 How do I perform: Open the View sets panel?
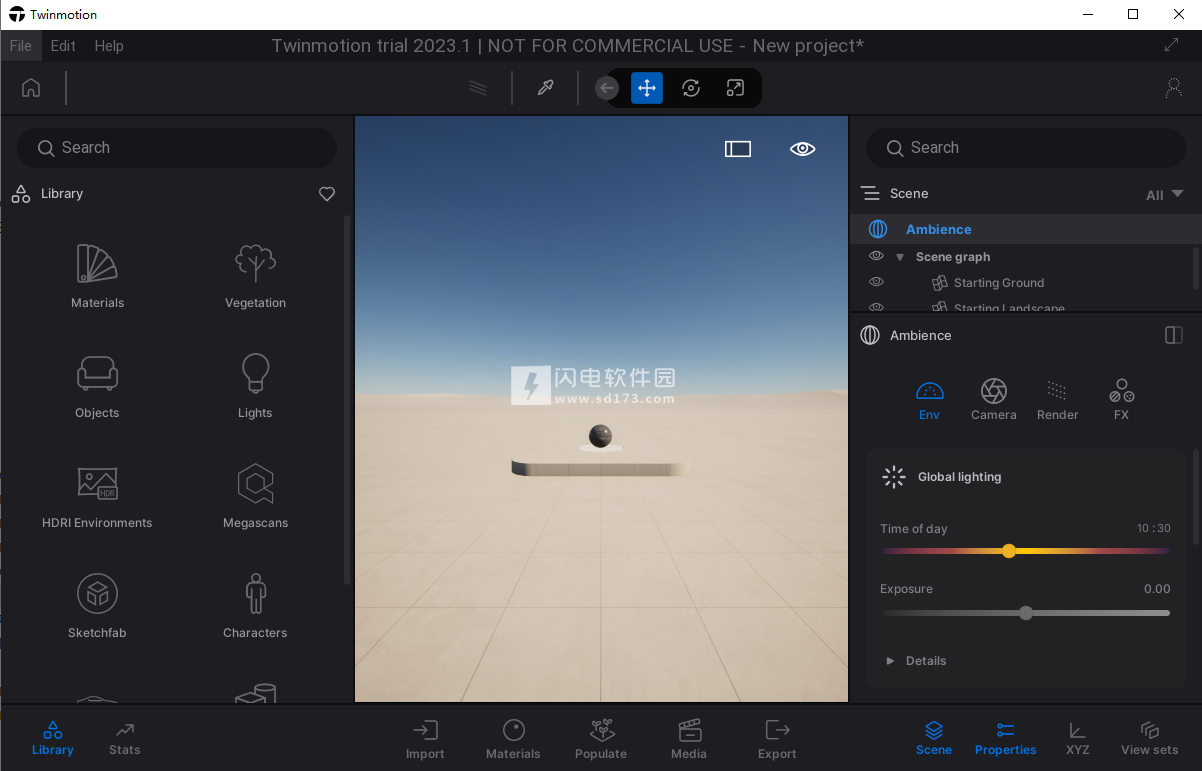1149,739
